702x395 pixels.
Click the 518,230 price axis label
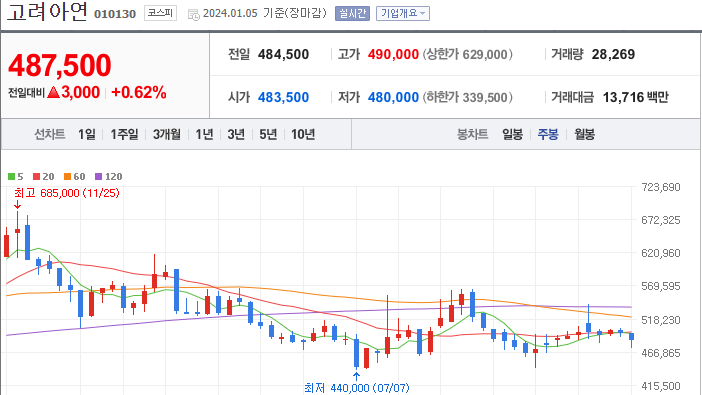click(x=661, y=320)
